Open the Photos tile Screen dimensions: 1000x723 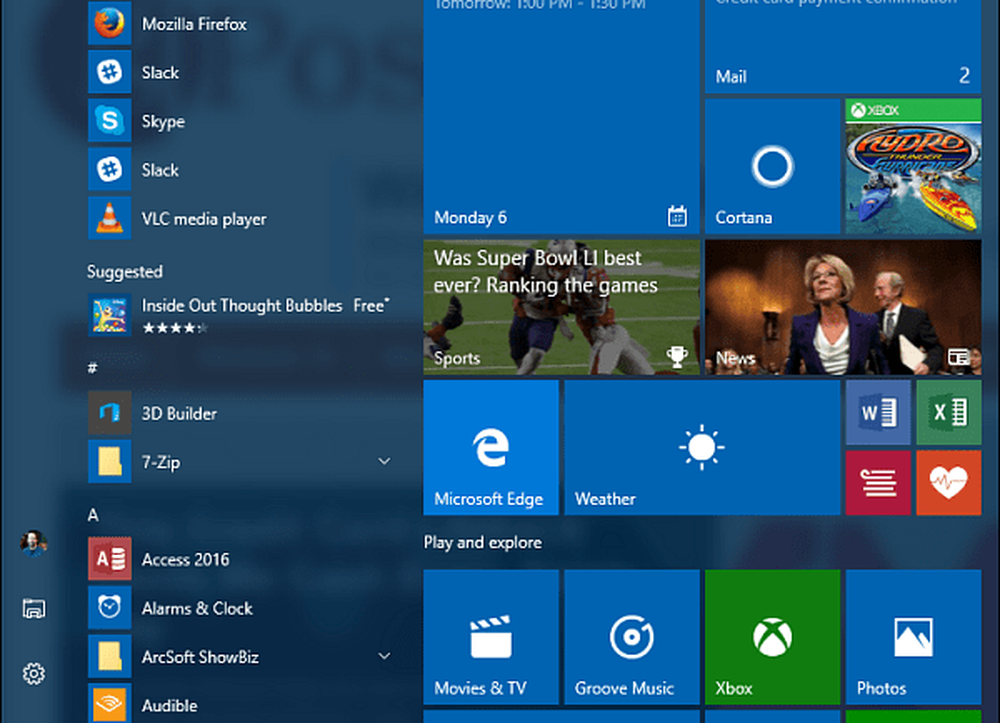912,636
